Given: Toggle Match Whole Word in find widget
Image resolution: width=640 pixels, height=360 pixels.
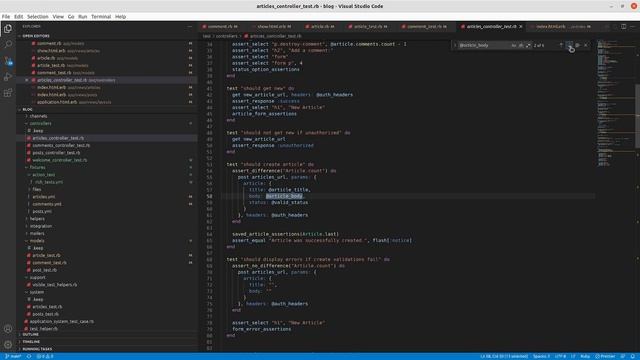Looking at the screenshot, I should tap(521, 45).
